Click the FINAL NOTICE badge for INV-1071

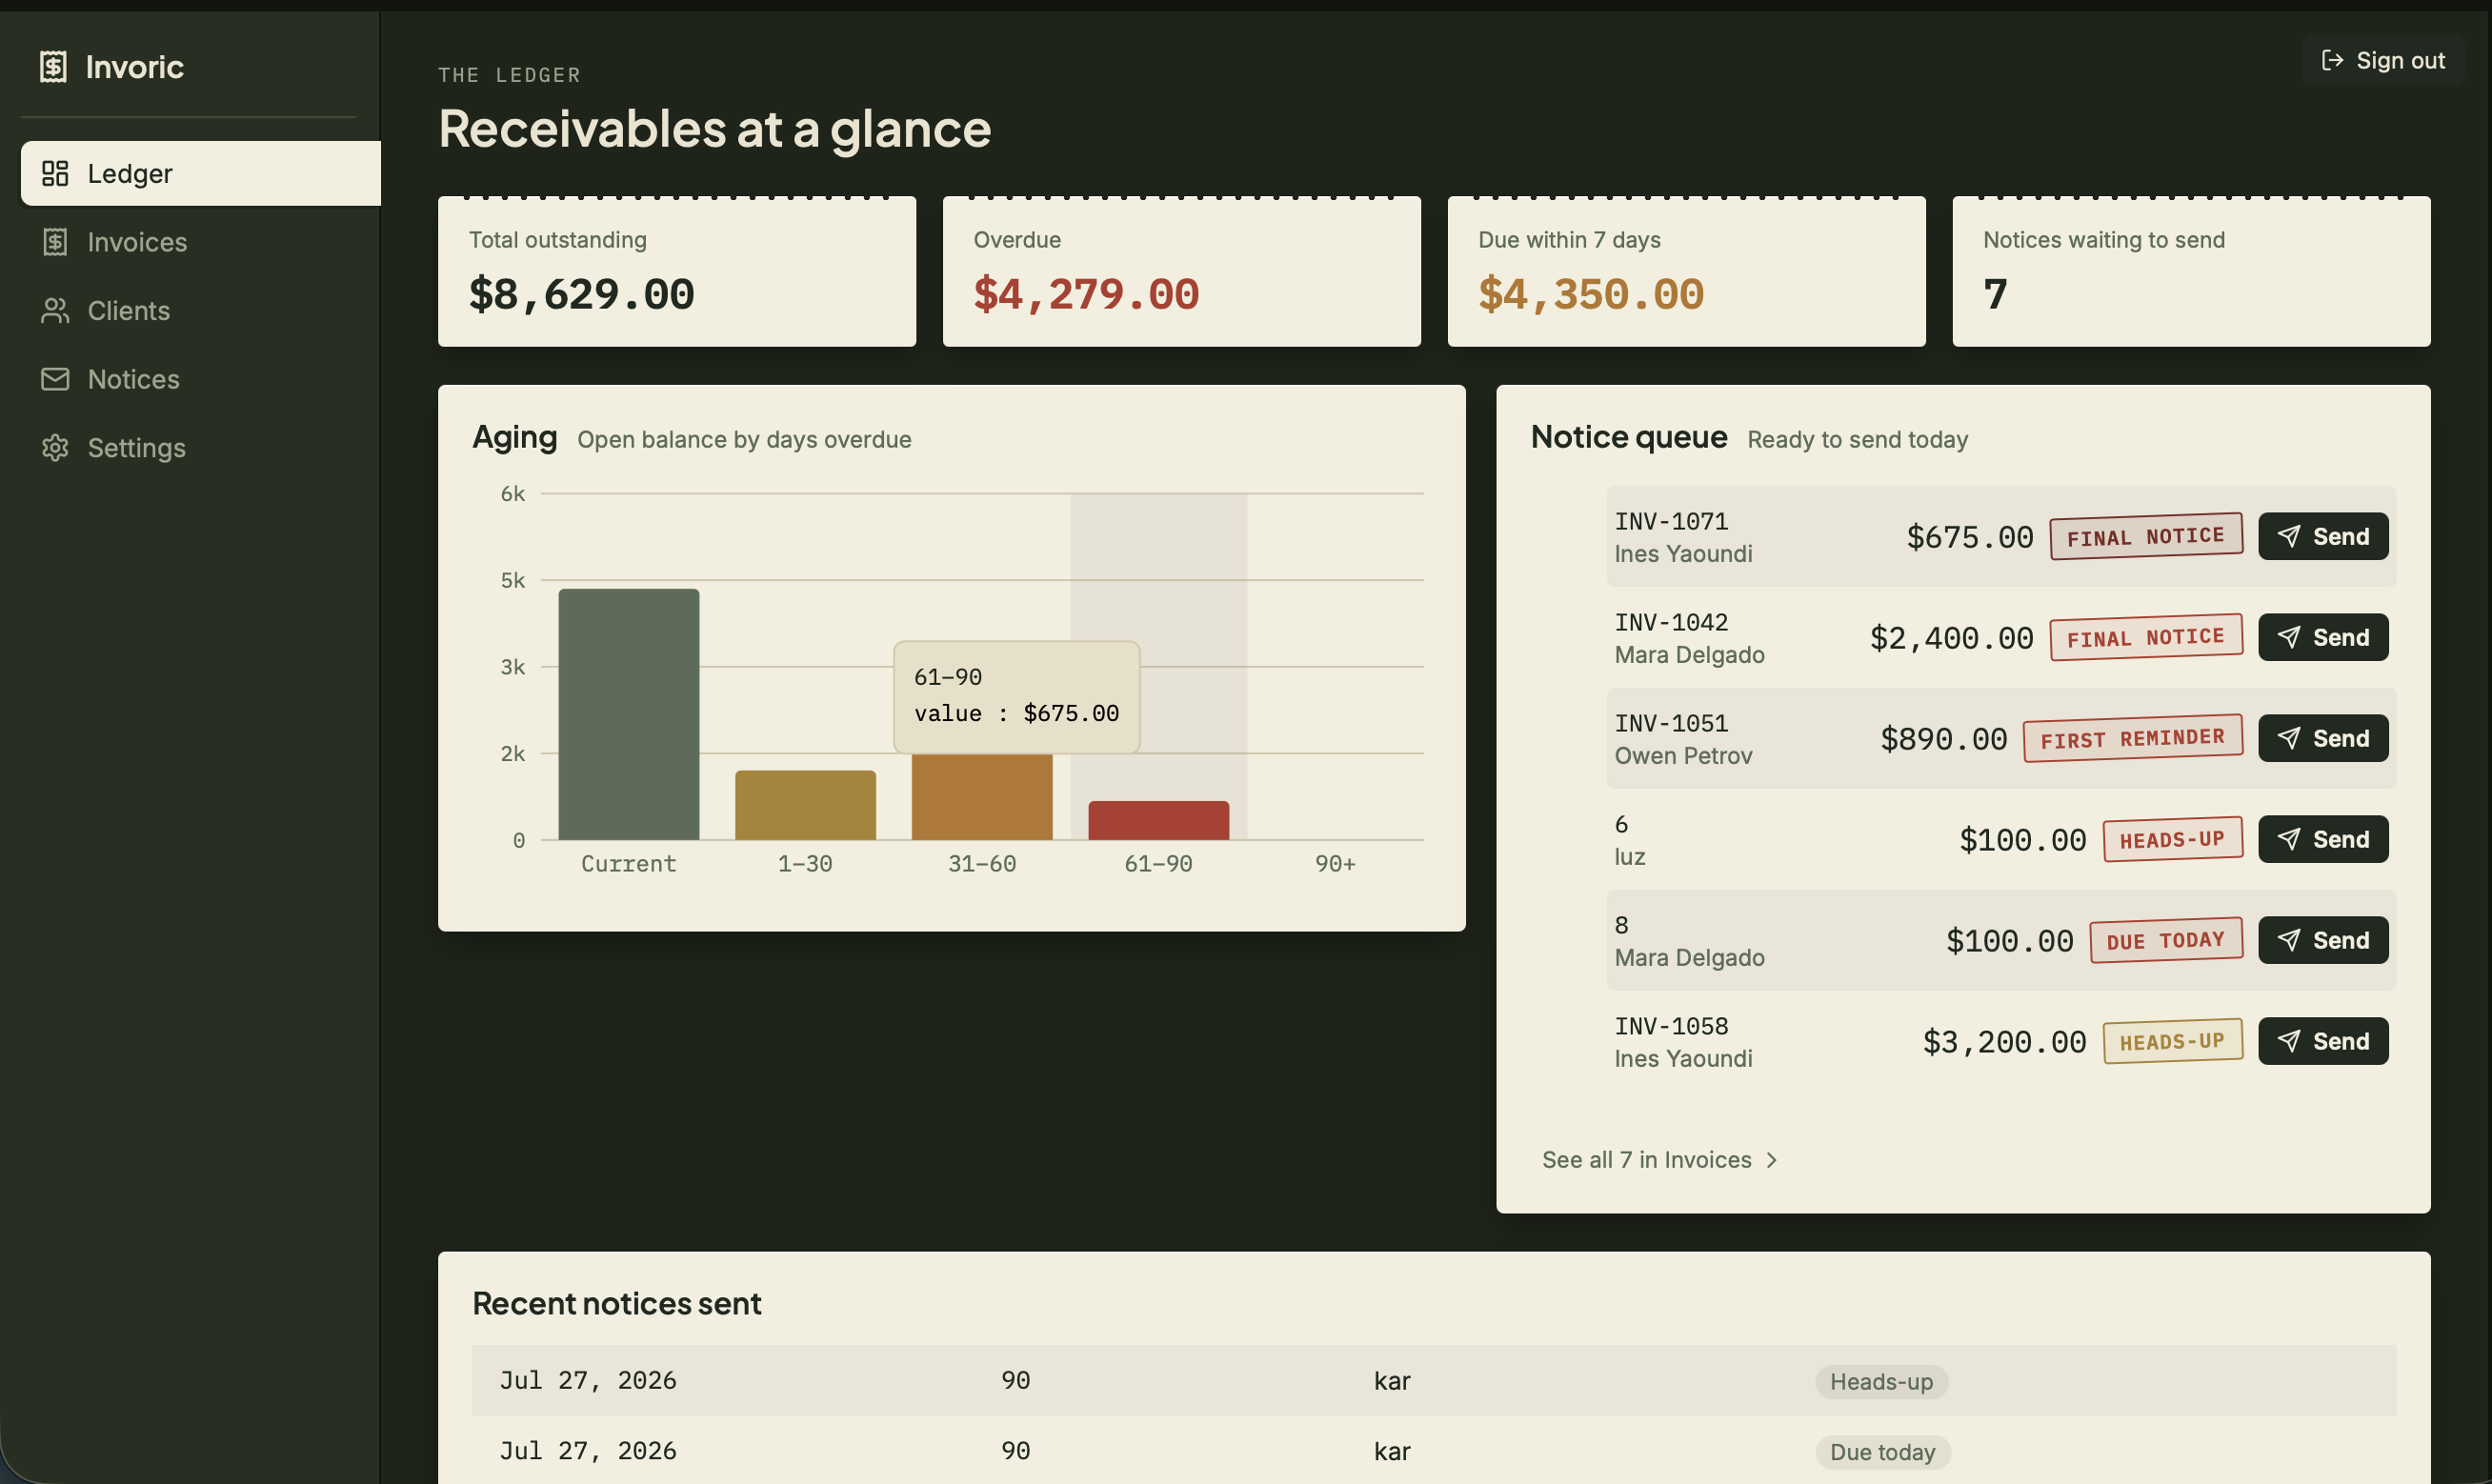2145,537
